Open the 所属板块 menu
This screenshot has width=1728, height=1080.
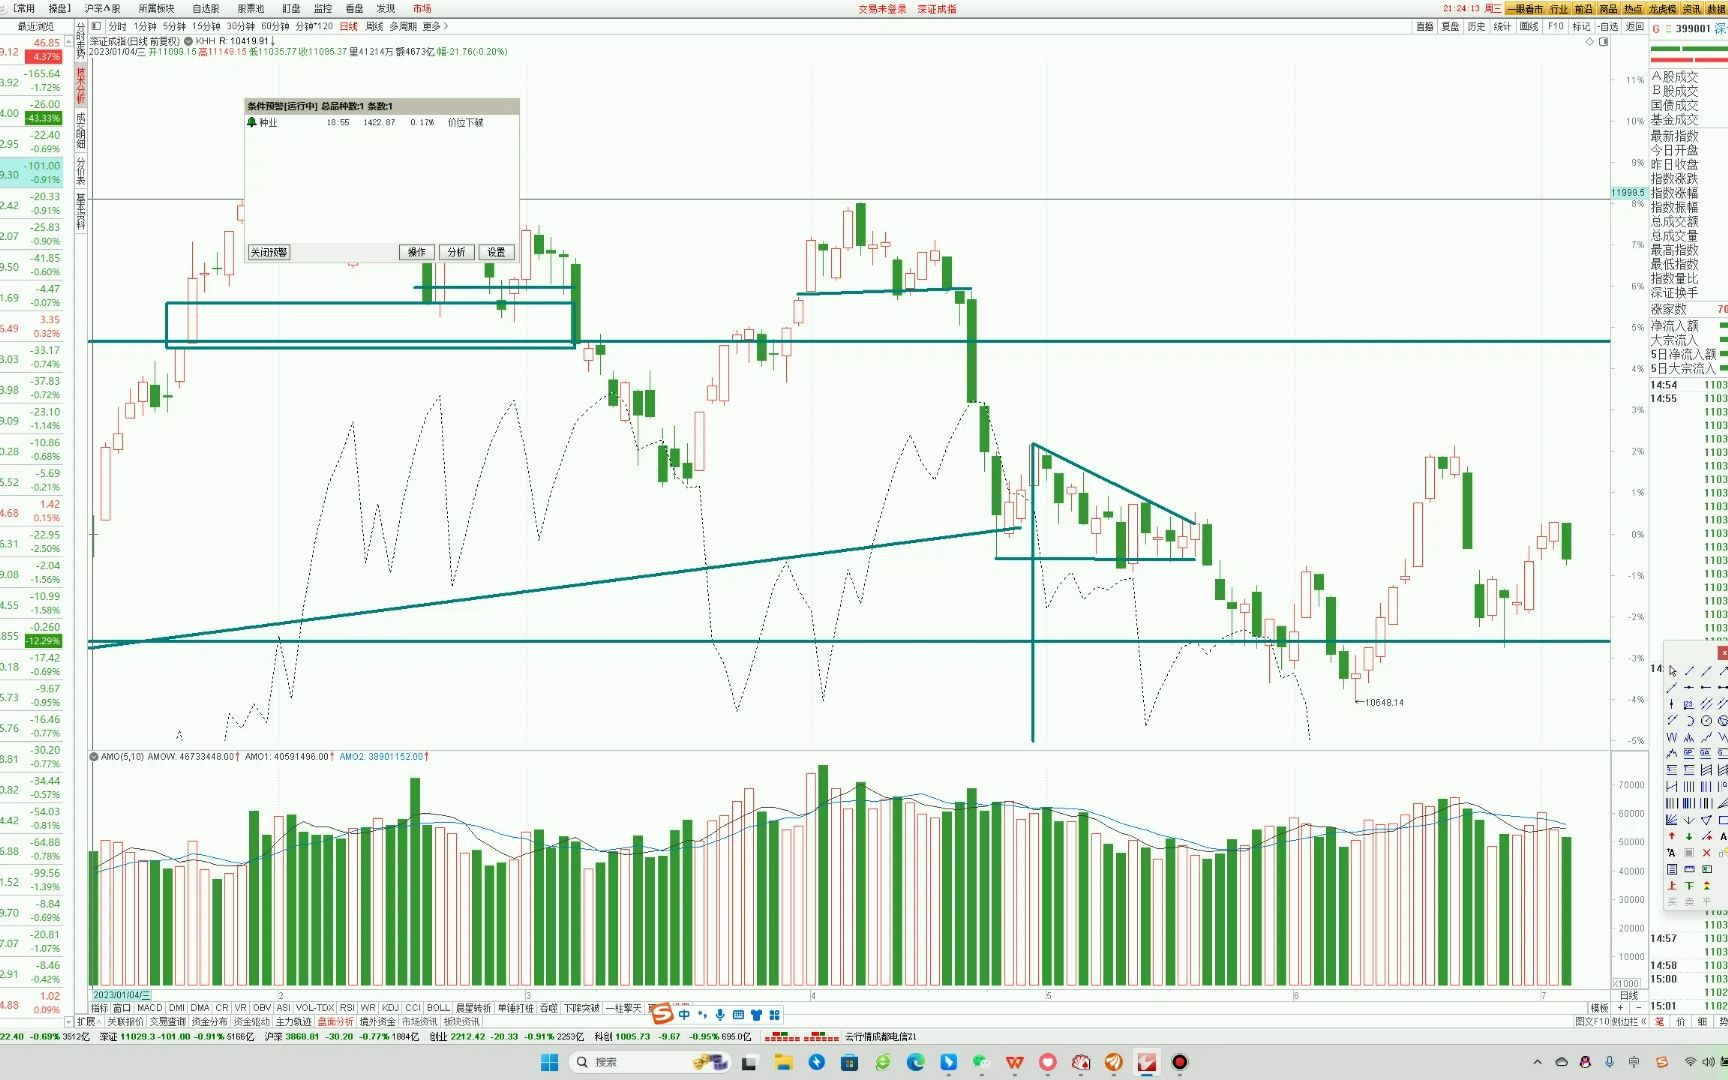pos(156,8)
